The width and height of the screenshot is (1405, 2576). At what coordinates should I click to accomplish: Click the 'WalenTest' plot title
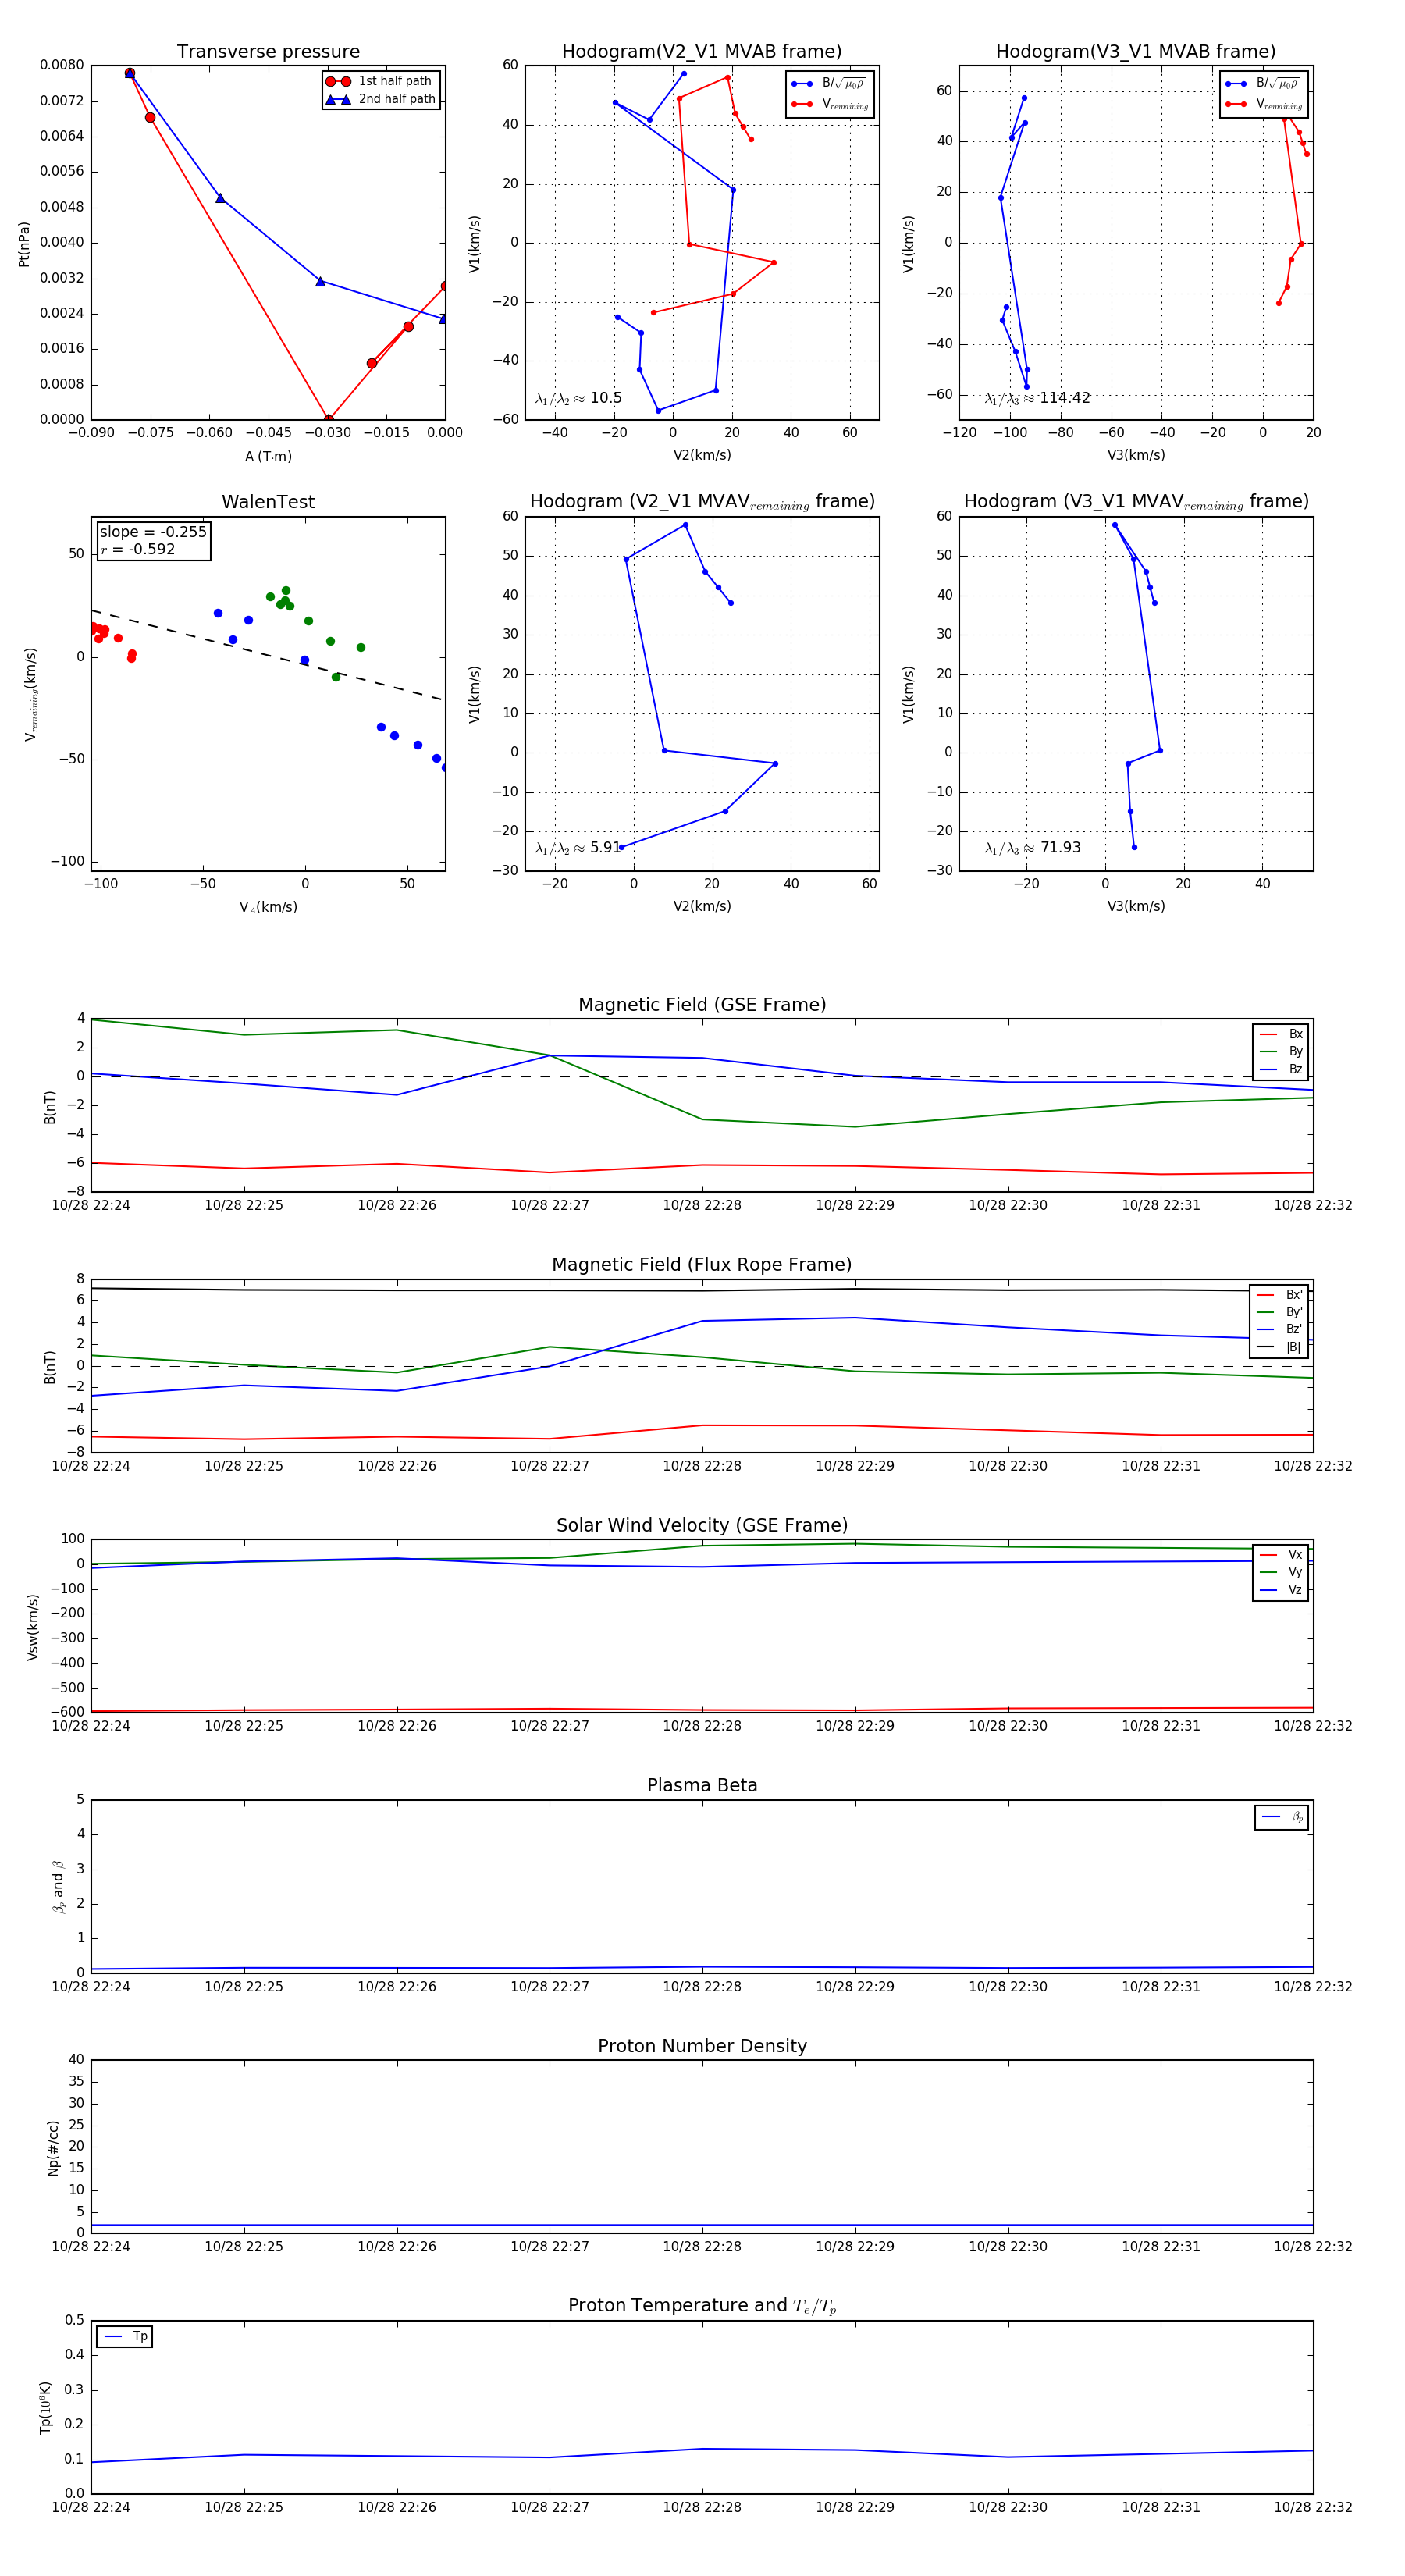pyautogui.click(x=268, y=502)
